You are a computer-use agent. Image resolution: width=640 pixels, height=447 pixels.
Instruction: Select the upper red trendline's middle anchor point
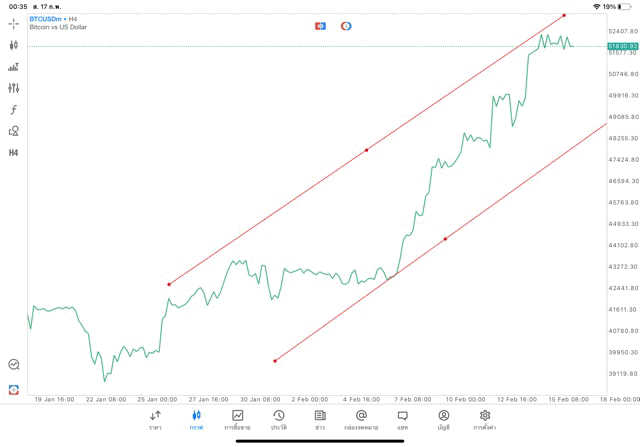(x=367, y=150)
